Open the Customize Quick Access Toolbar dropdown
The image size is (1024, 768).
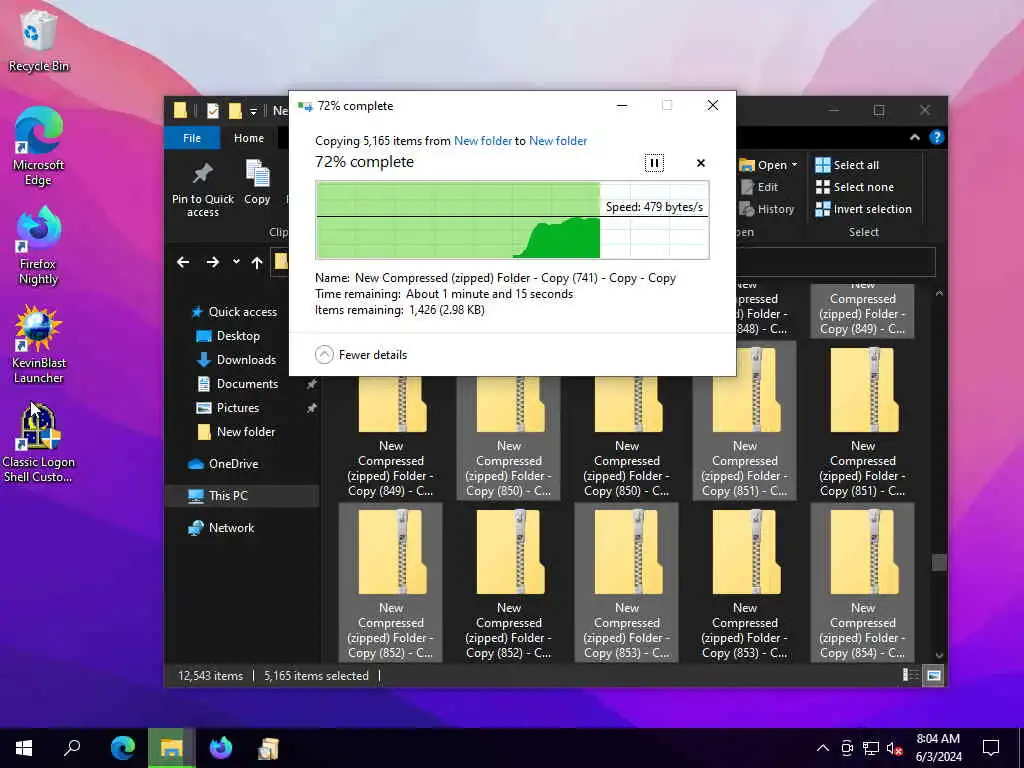click(x=253, y=111)
